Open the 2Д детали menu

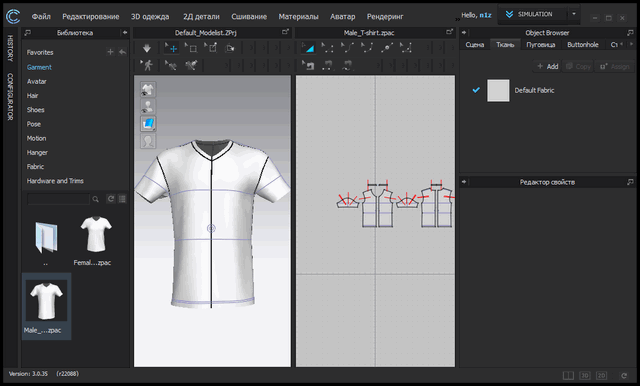(201, 17)
